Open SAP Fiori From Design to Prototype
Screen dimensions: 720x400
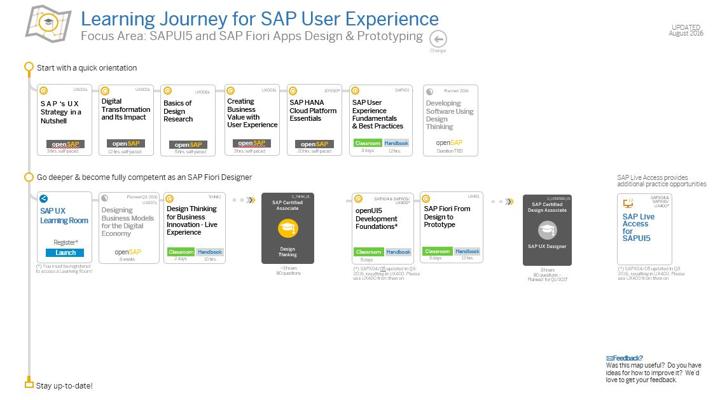(x=451, y=227)
